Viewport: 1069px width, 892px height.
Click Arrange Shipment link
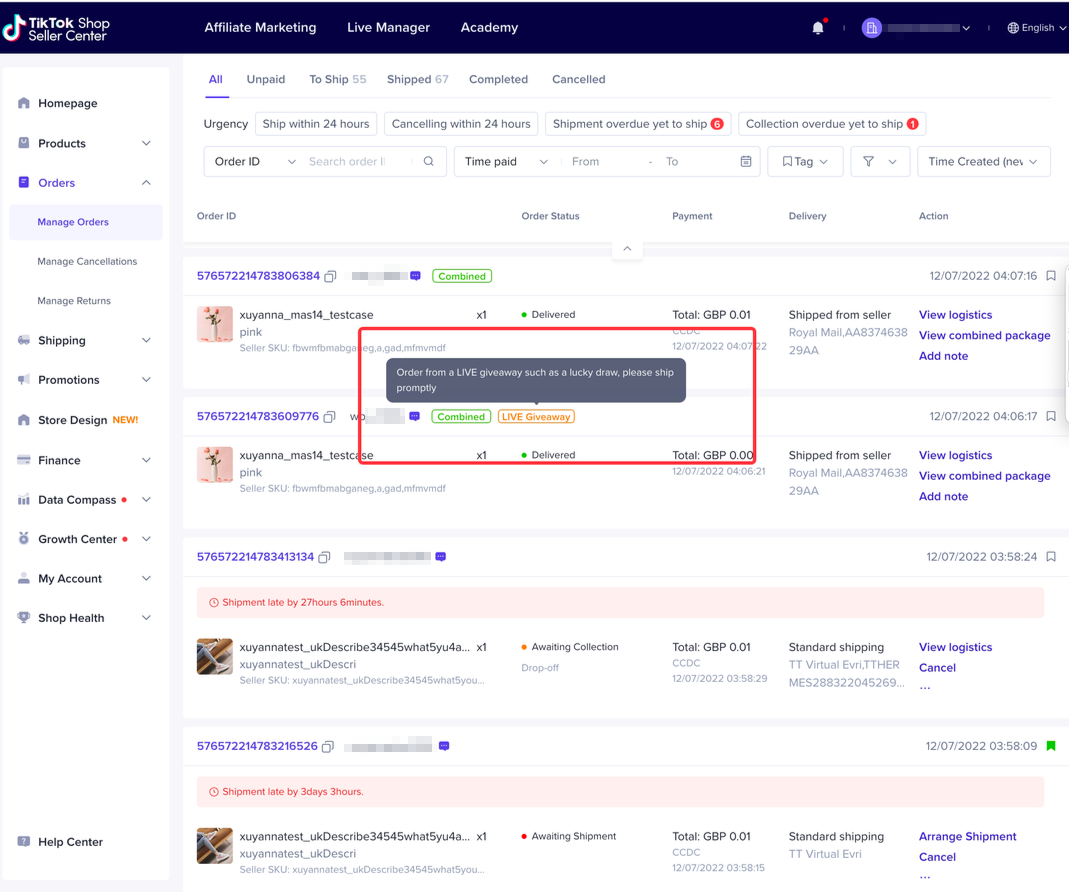click(967, 836)
